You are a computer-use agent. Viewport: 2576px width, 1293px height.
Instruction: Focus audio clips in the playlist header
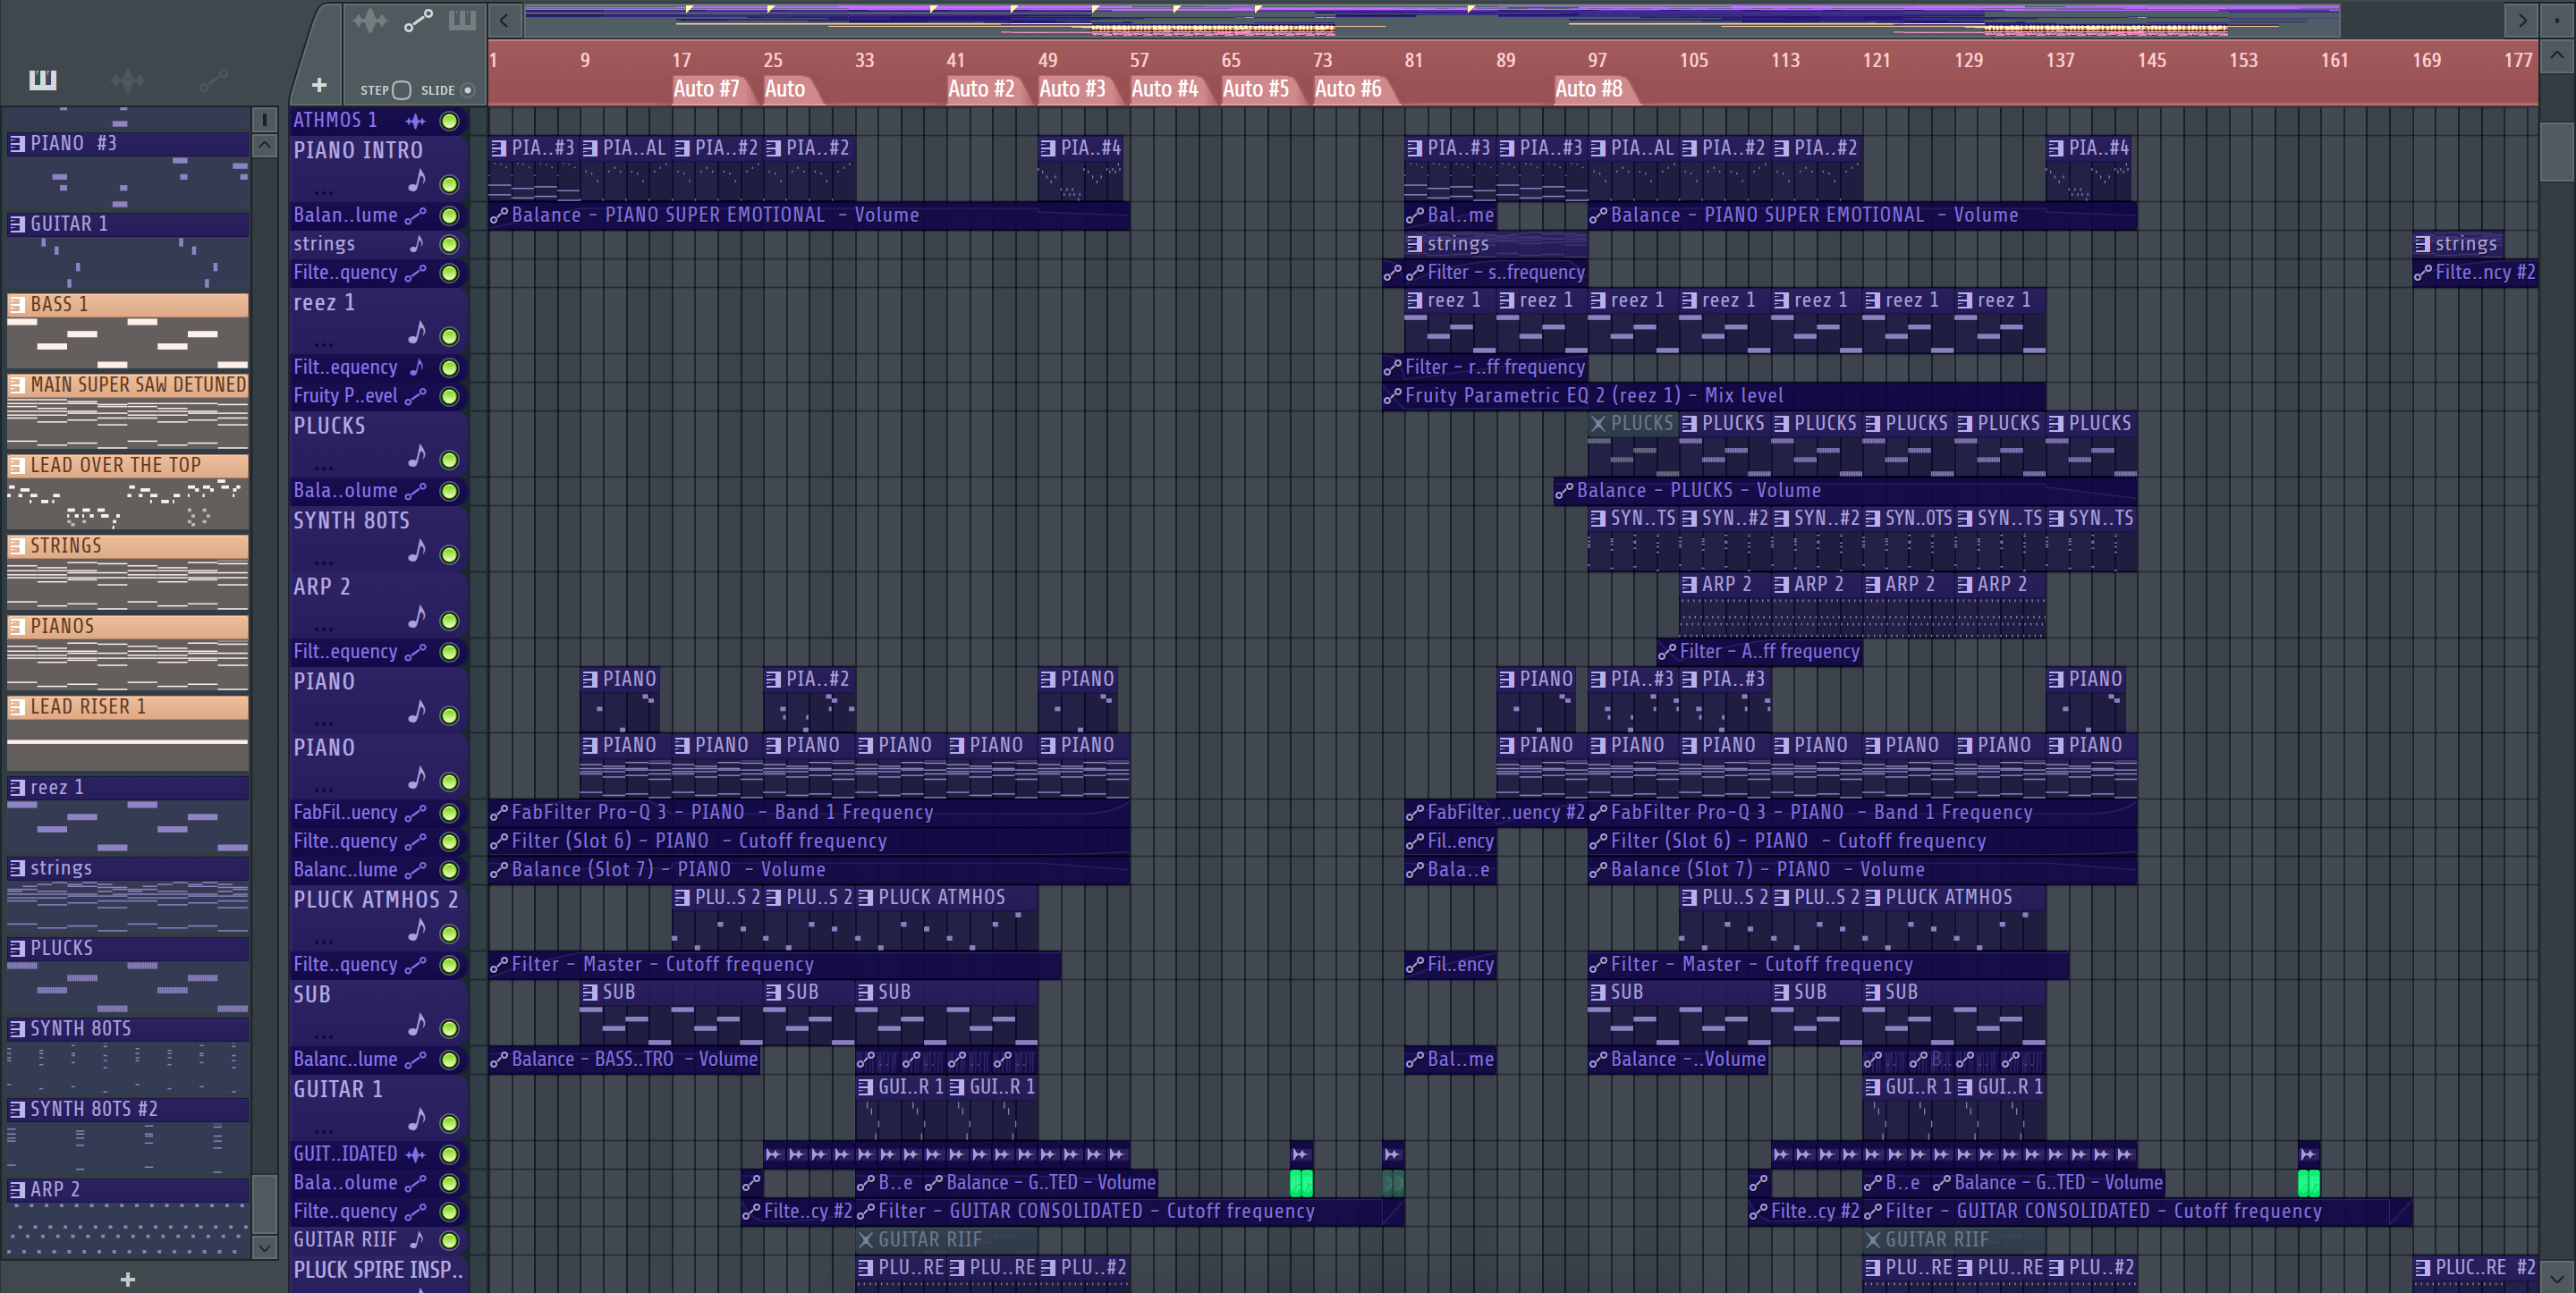(369, 20)
